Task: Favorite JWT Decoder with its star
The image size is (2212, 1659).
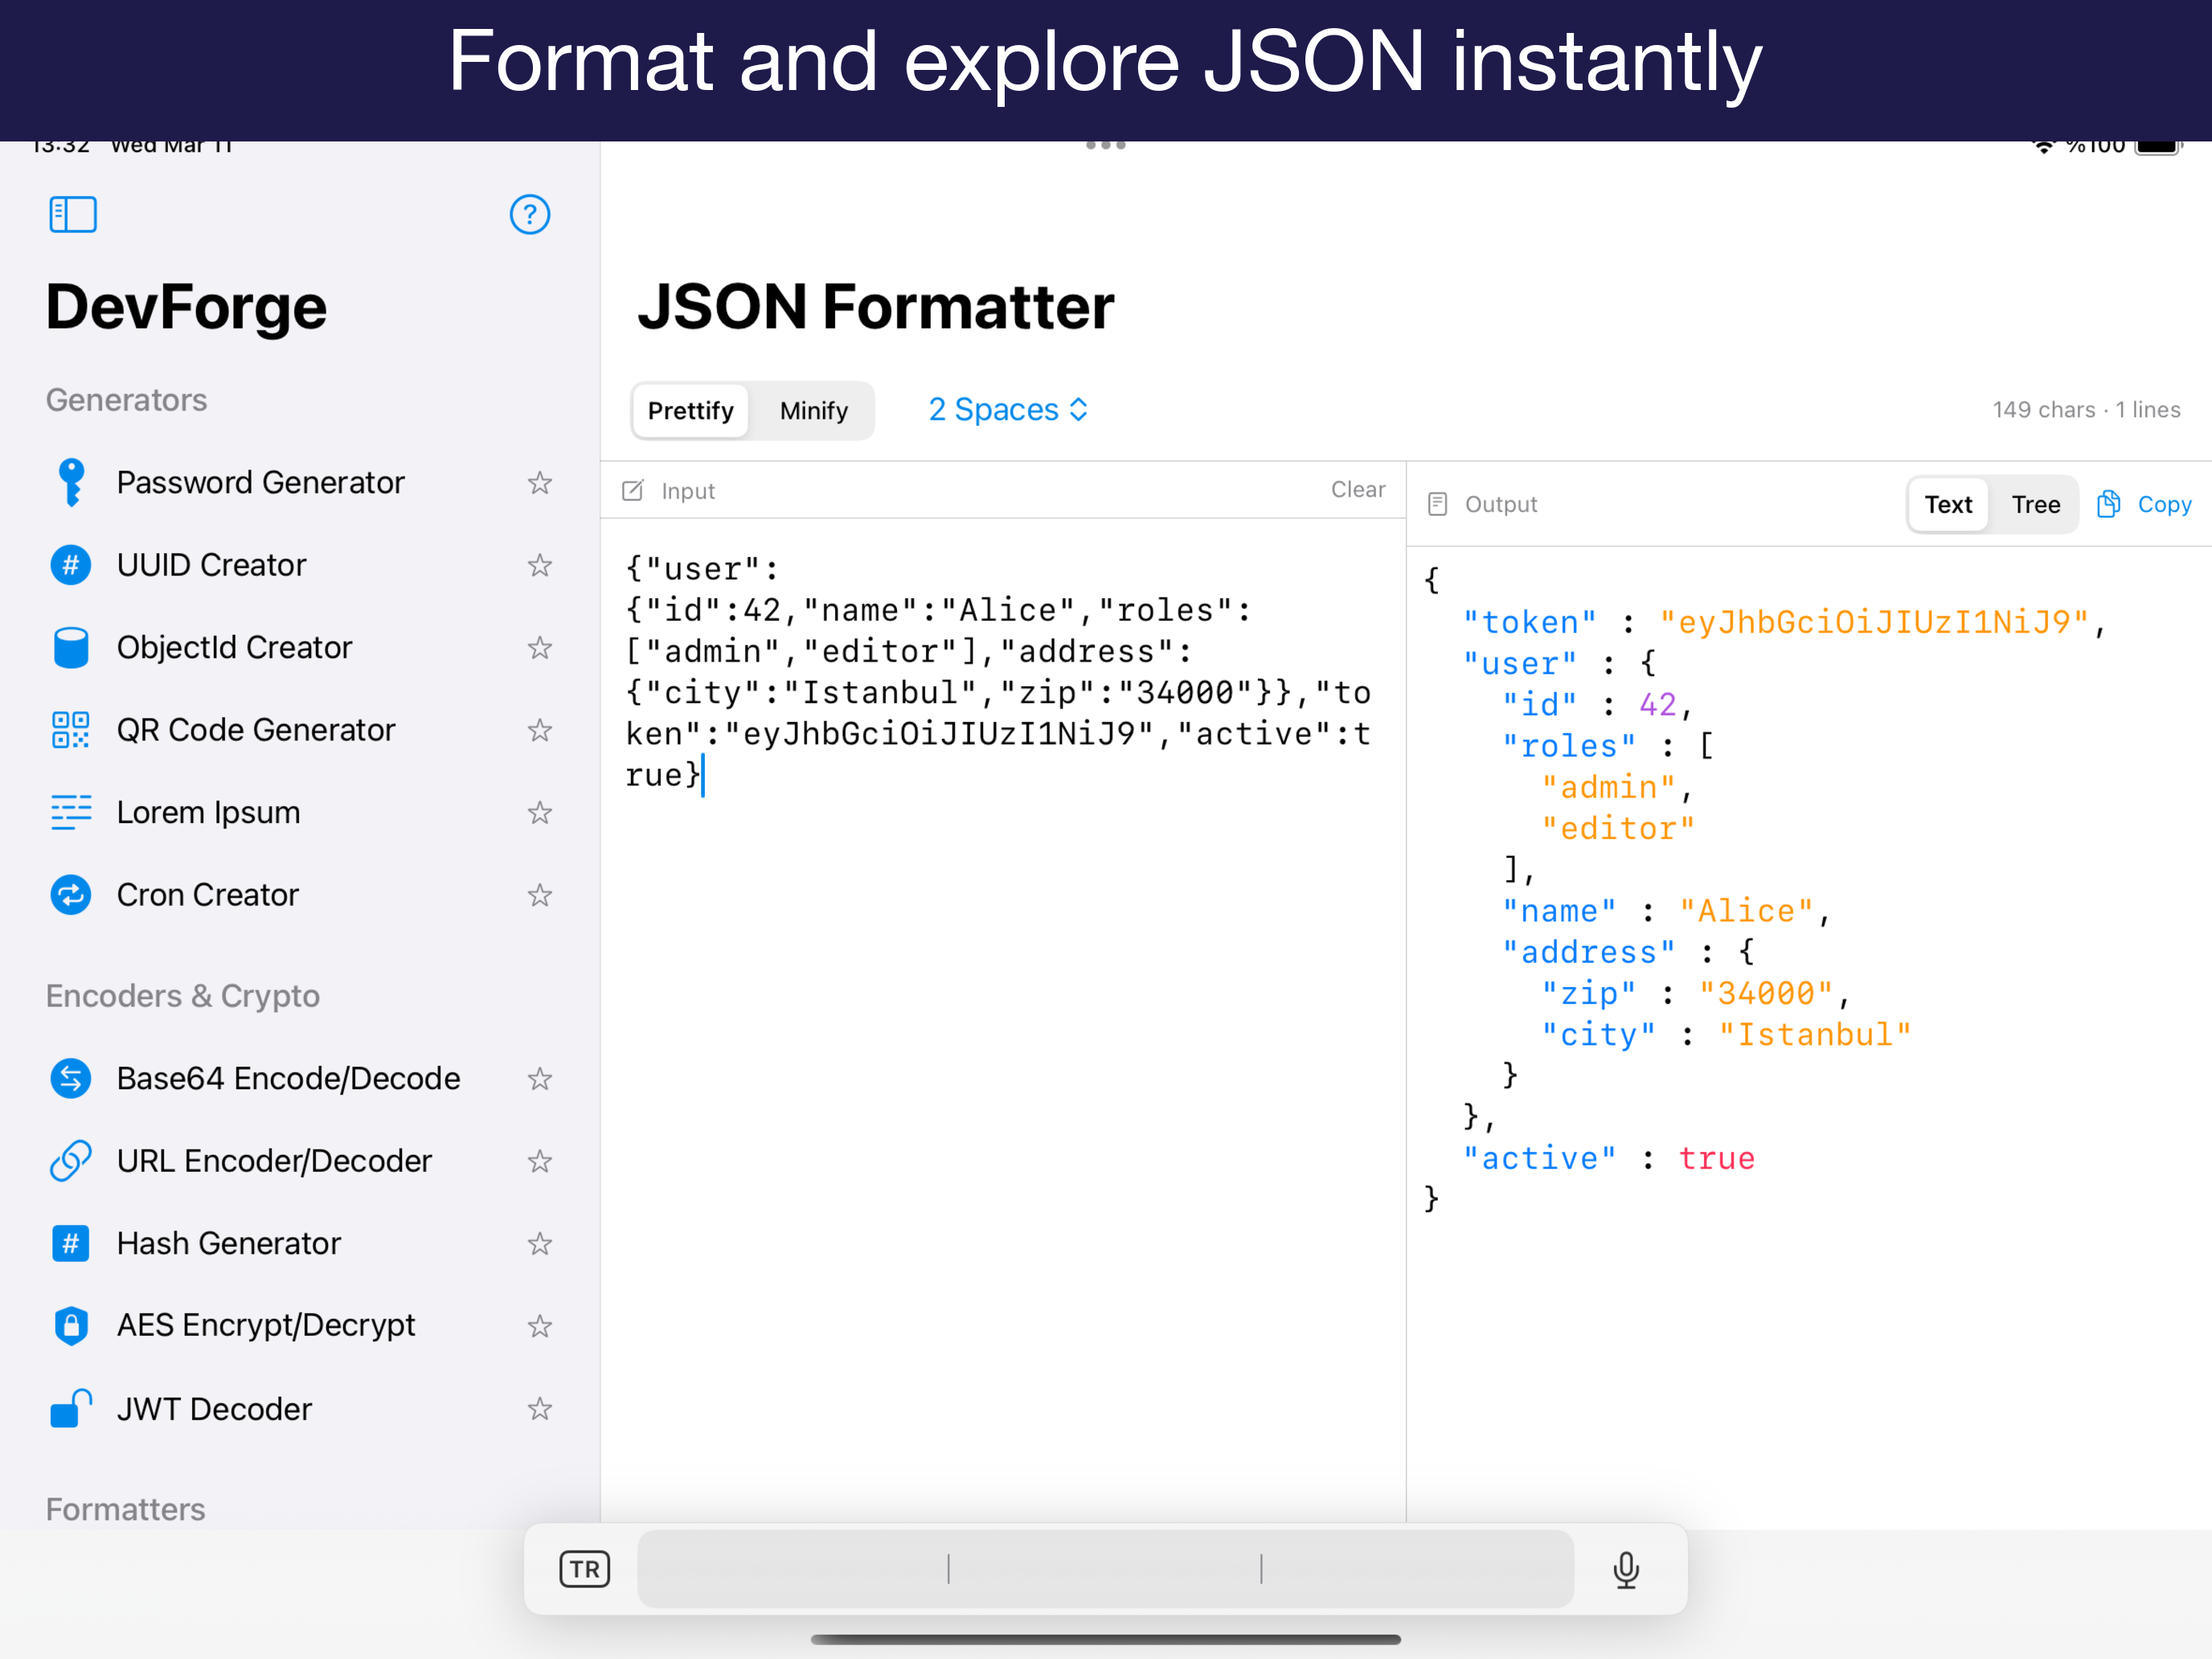Action: [540, 1408]
